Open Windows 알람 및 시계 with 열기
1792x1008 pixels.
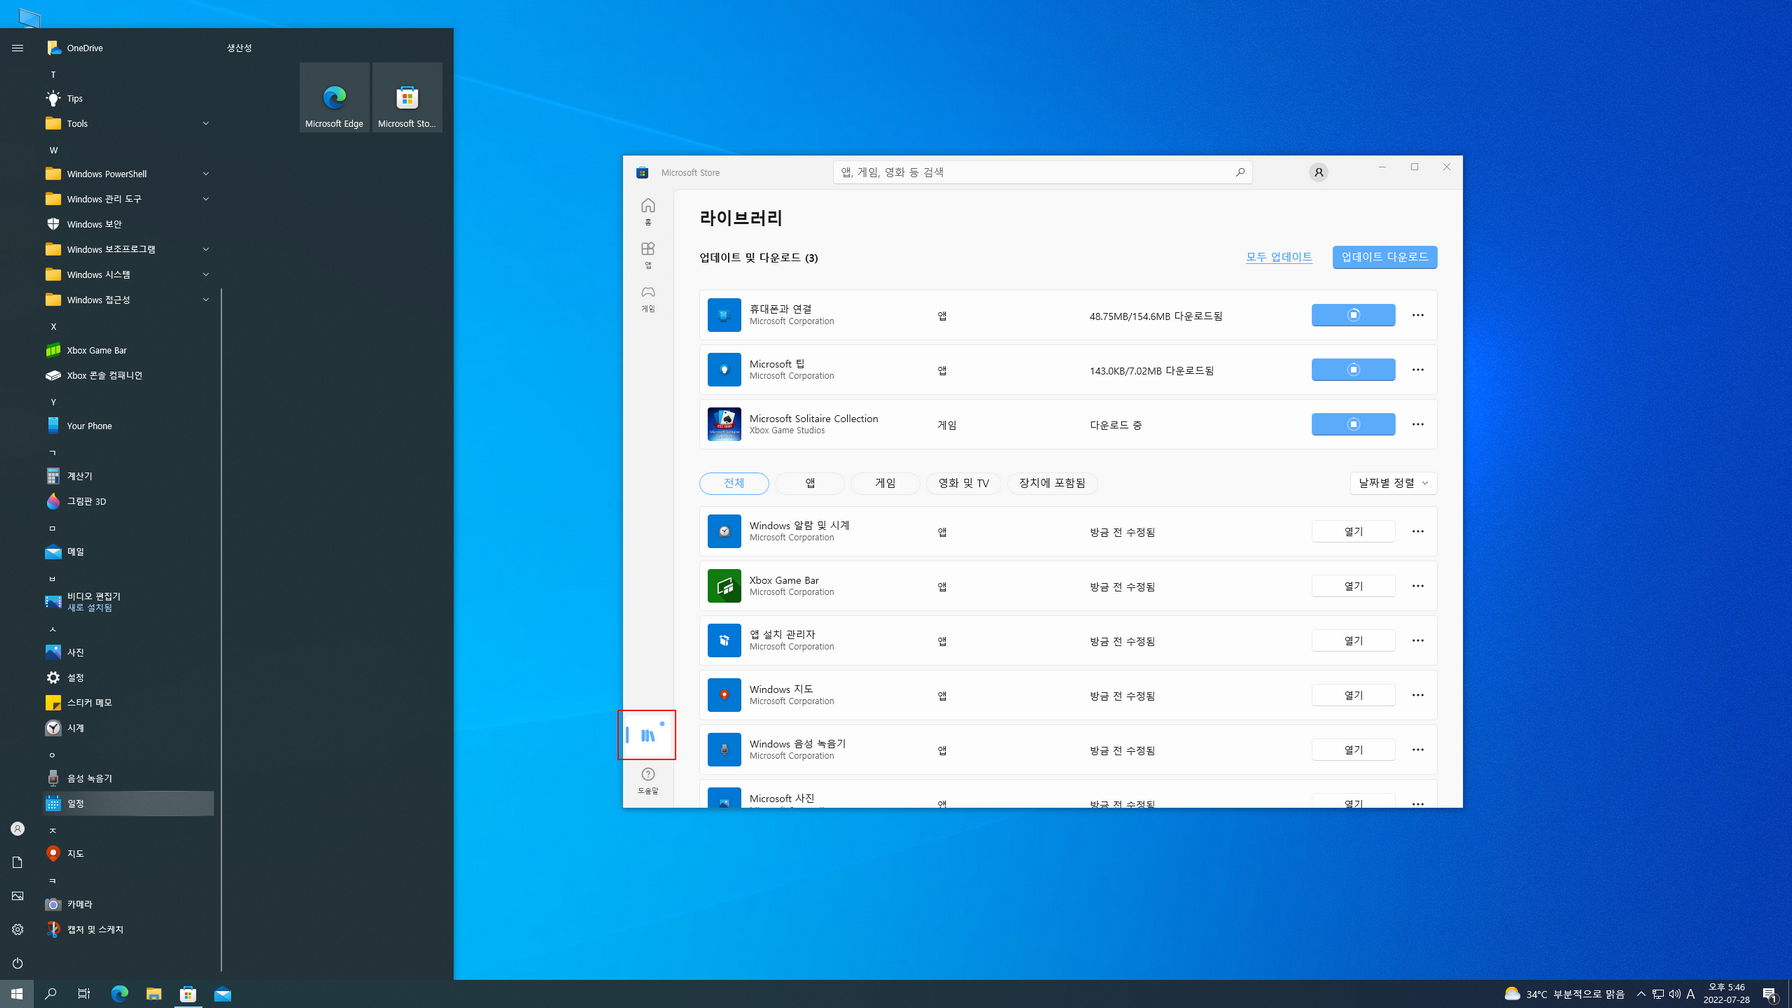click(x=1353, y=531)
